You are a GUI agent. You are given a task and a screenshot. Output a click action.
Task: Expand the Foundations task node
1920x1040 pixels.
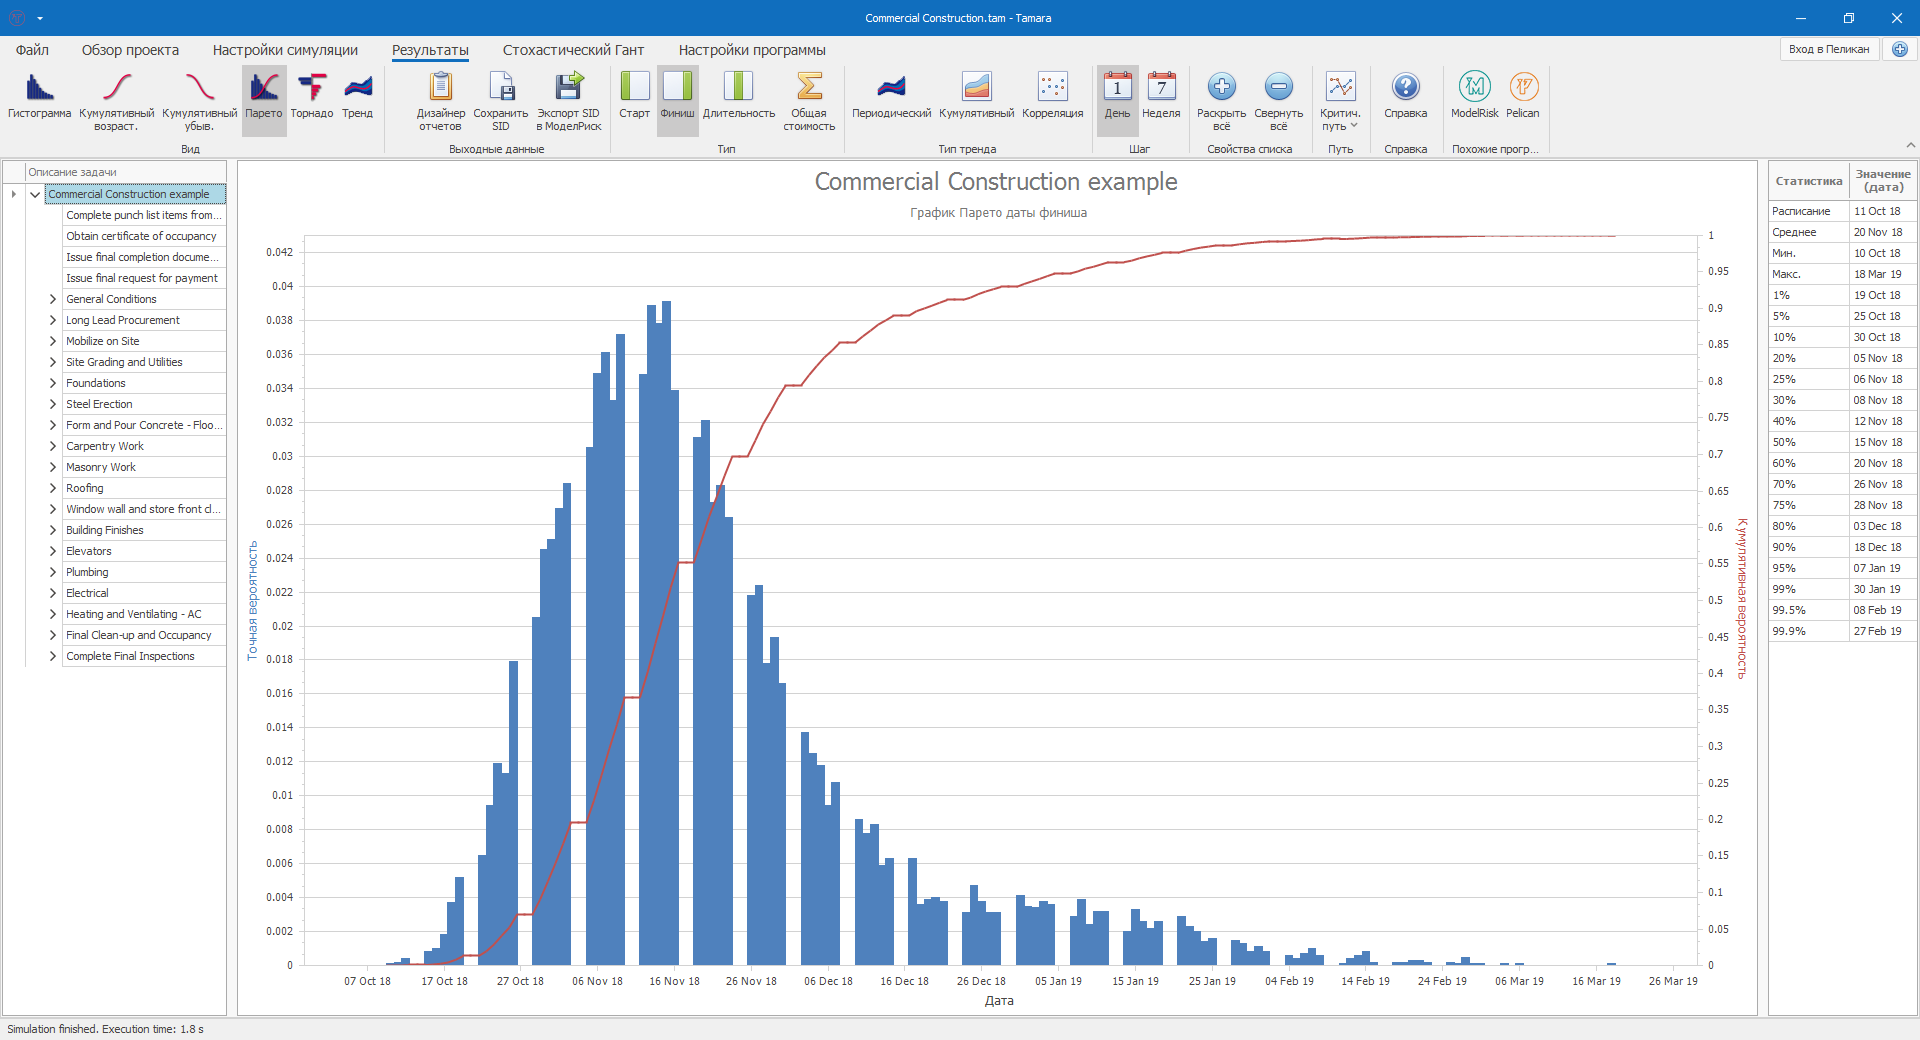coord(53,383)
